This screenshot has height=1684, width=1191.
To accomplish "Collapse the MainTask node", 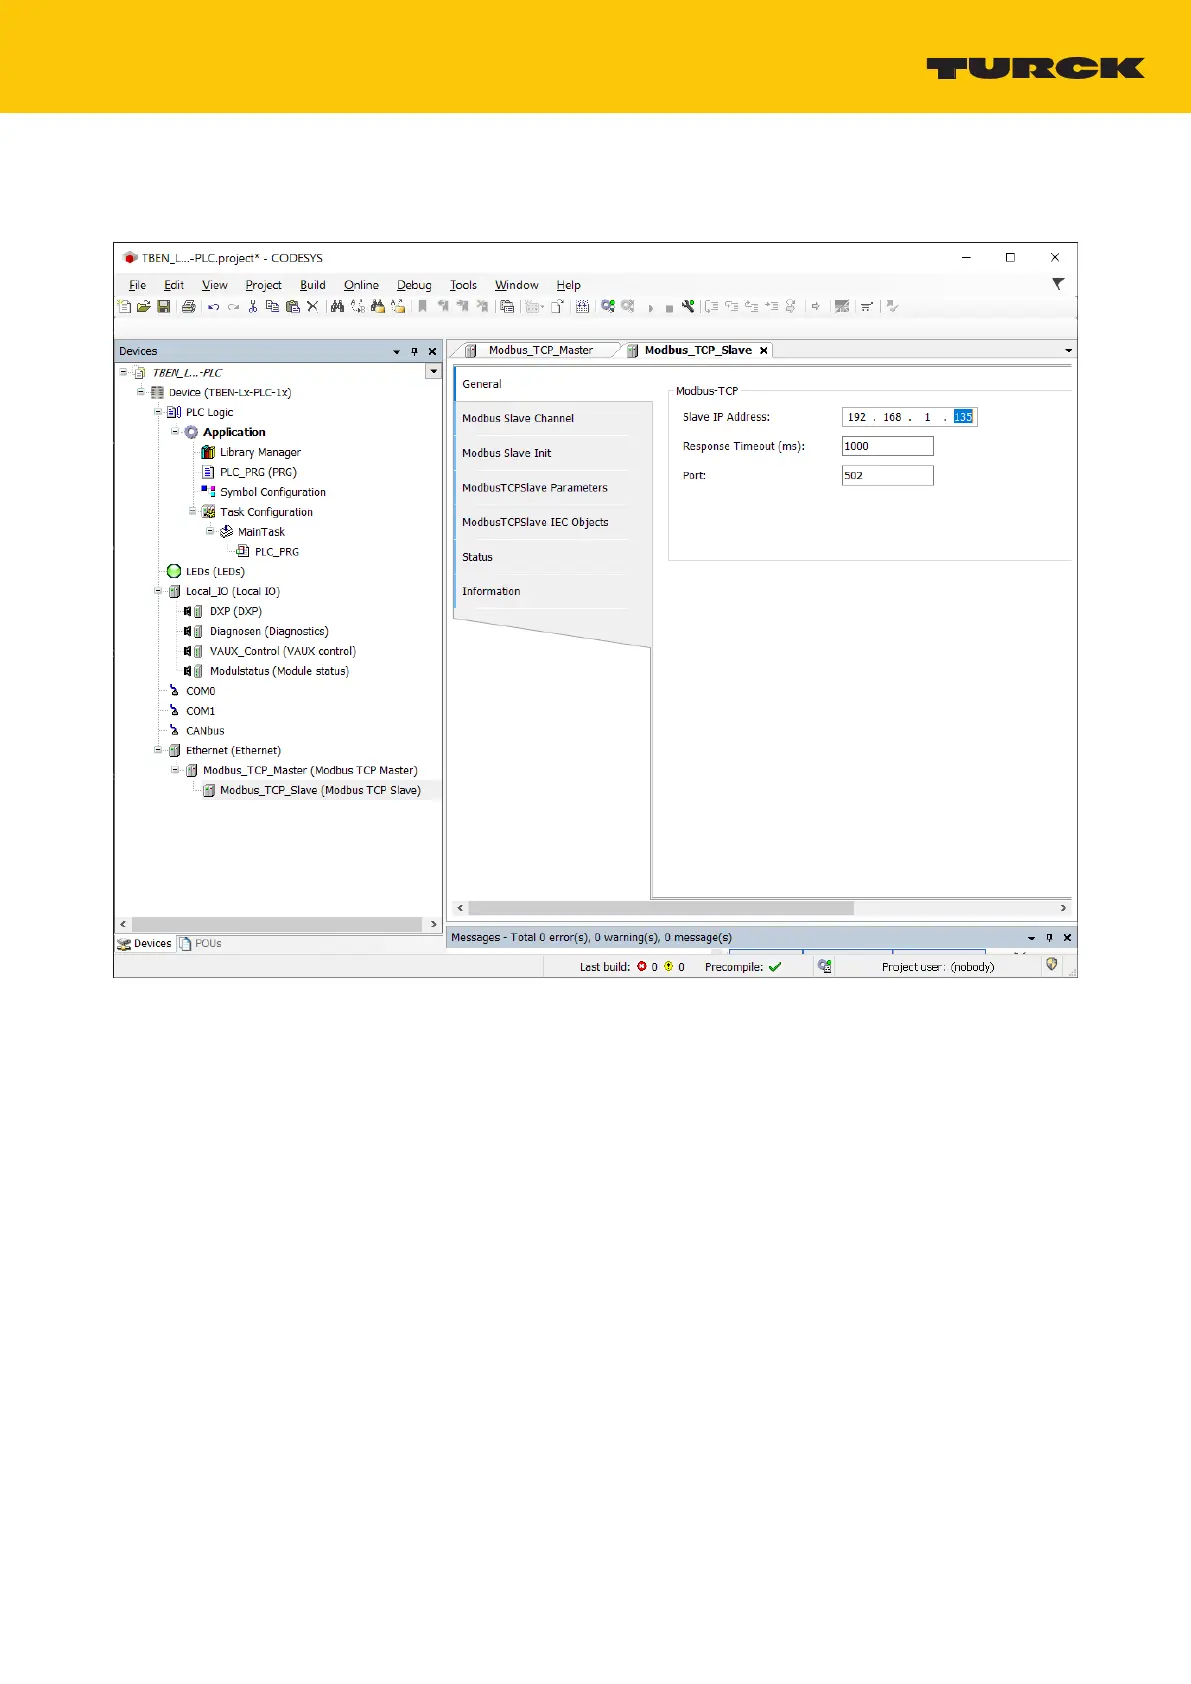I will click(210, 531).
